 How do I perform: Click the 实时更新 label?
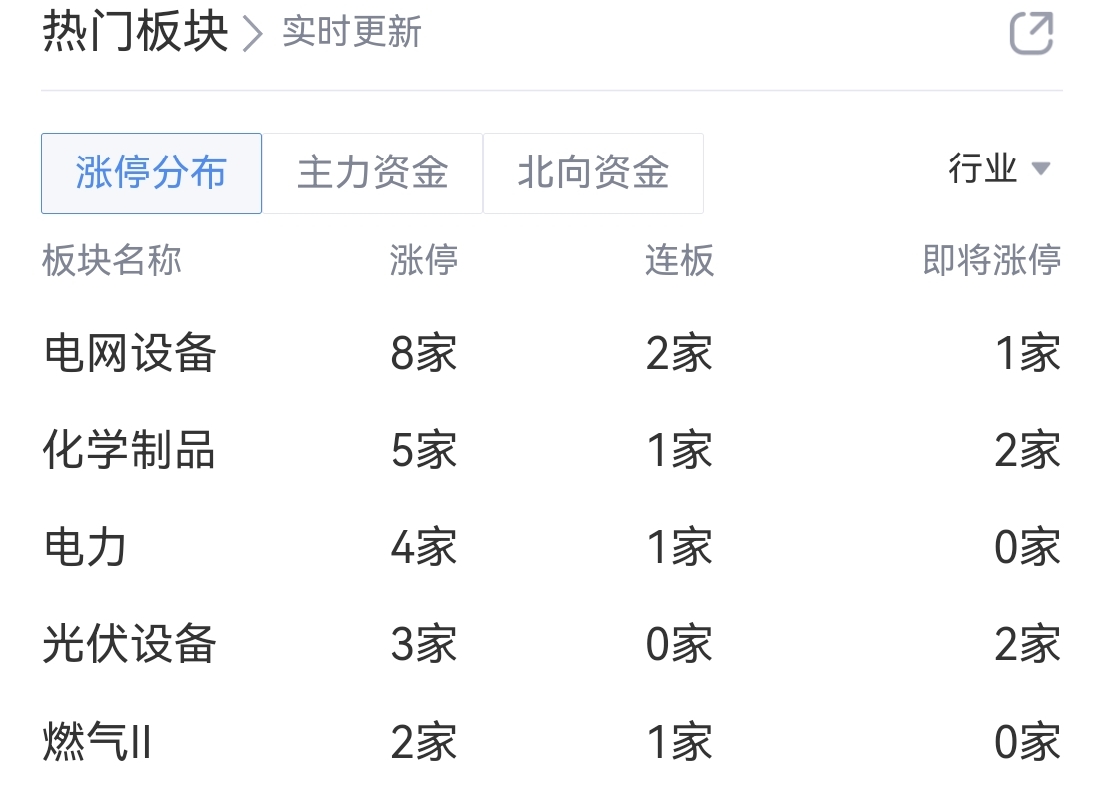click(351, 32)
